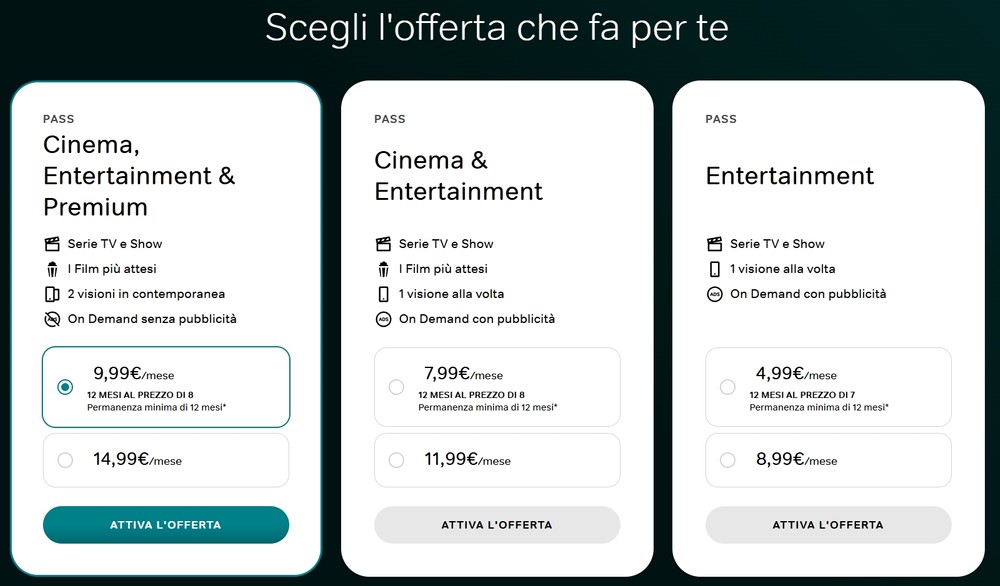1000x586 pixels.
Task: Pick the 4,99€/mese radio option
Action: pyautogui.click(x=727, y=387)
